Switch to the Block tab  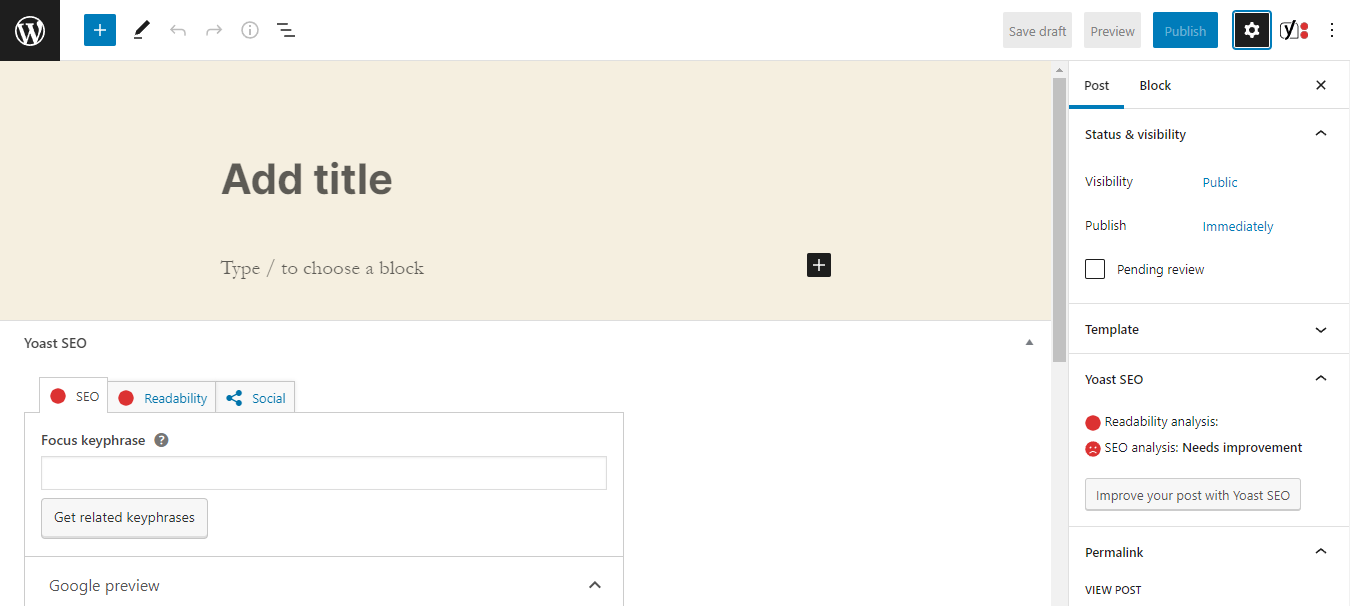coord(1155,85)
